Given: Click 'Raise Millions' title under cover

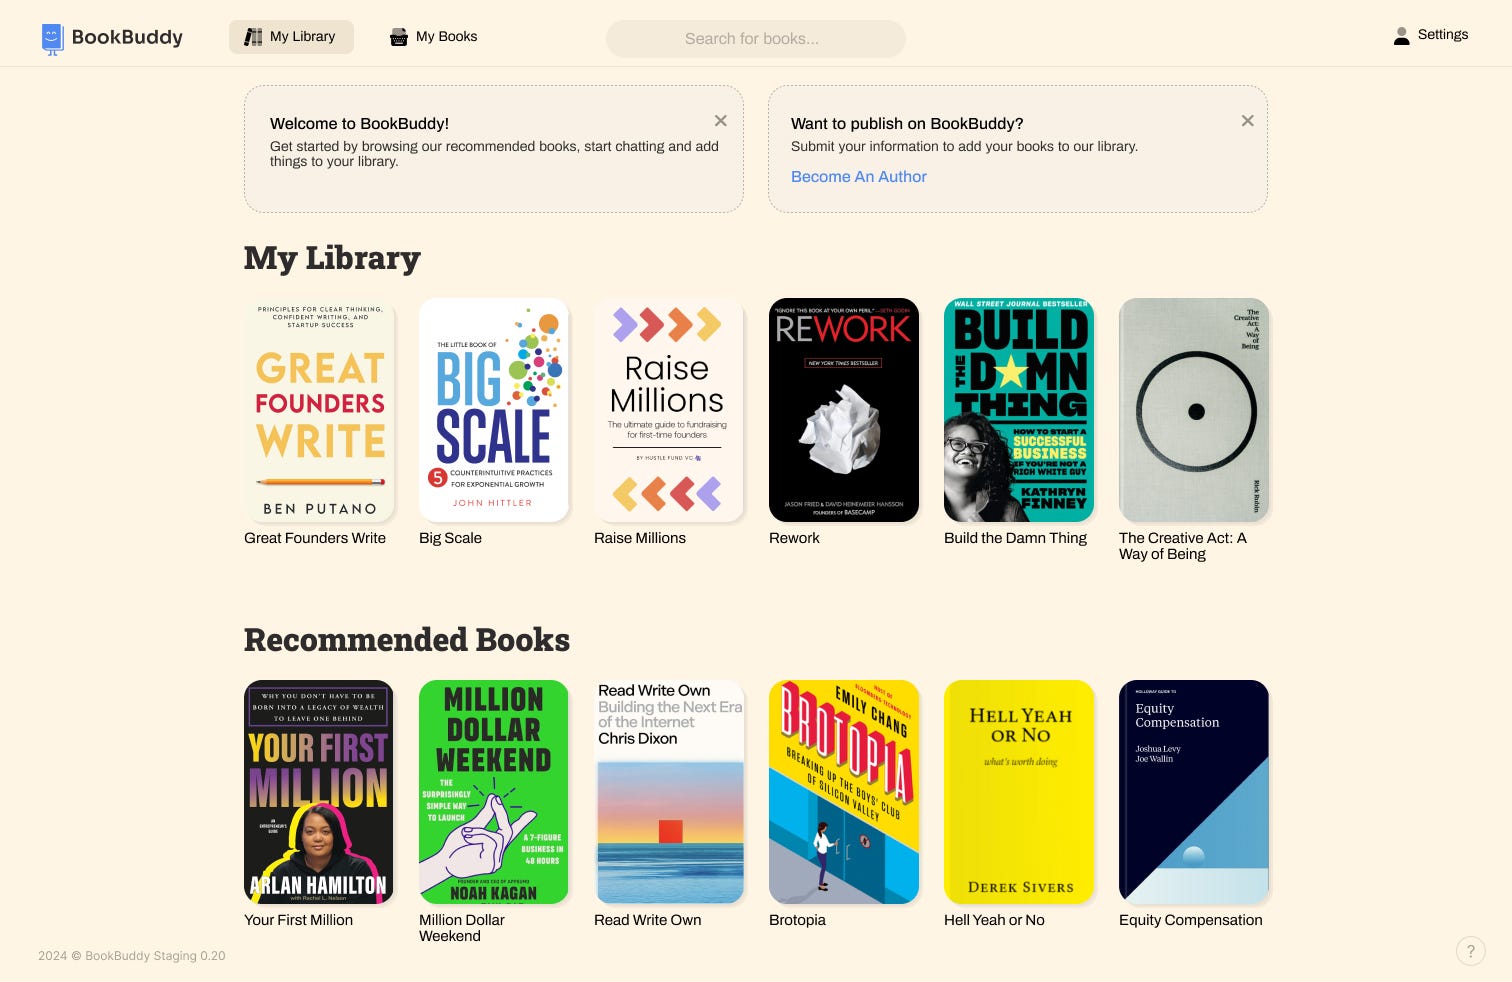Looking at the screenshot, I should 640,538.
